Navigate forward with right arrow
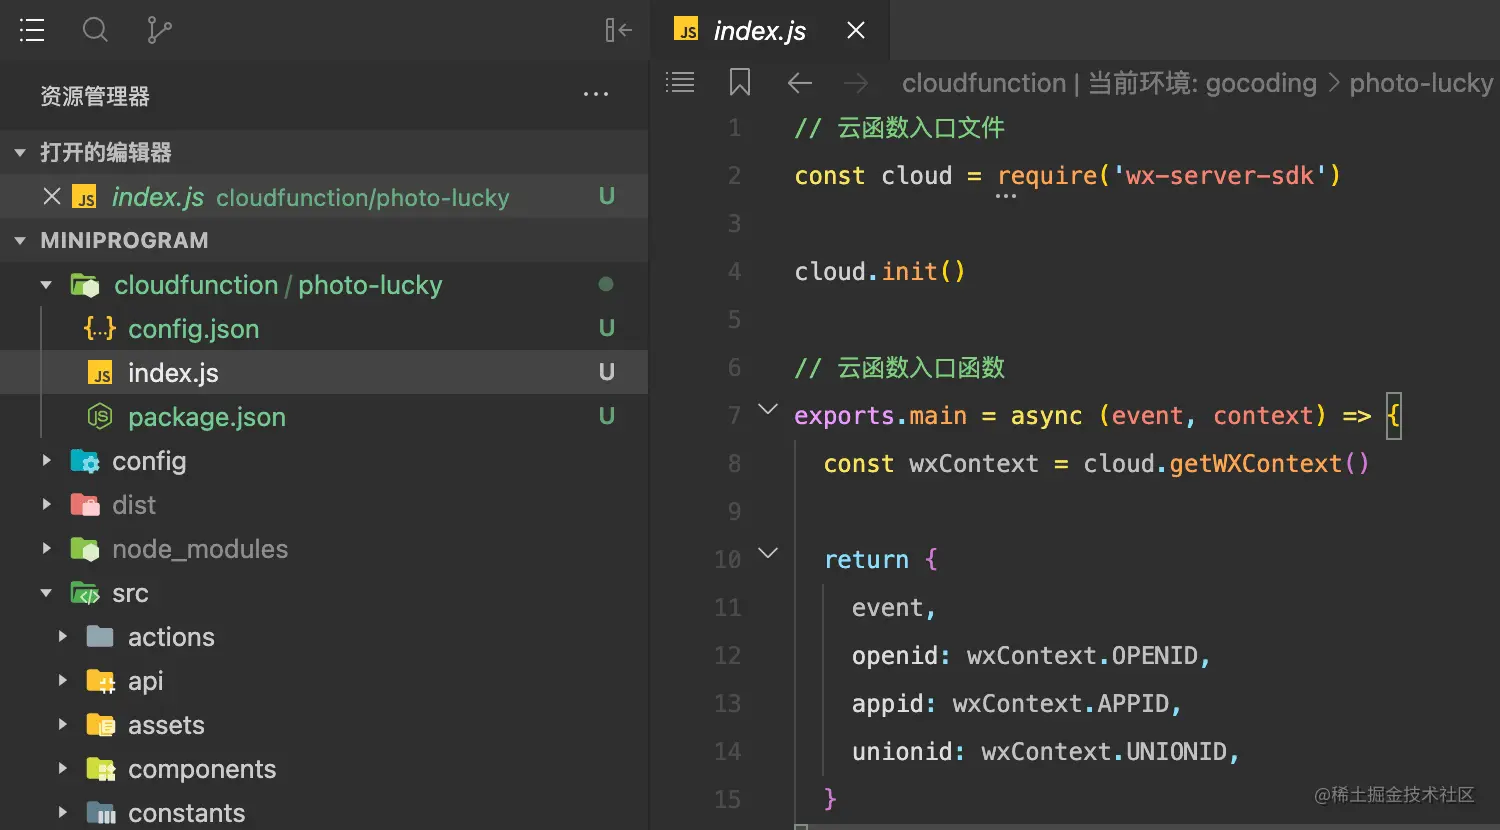 click(856, 83)
